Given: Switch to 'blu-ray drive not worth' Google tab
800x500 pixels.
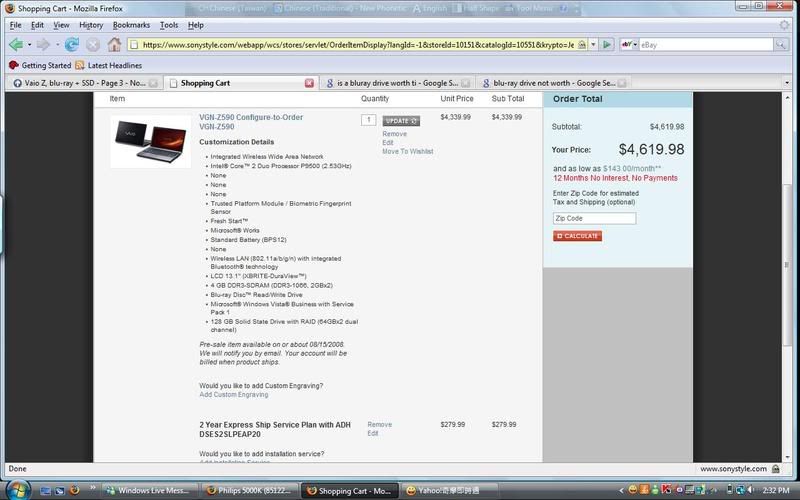Looking at the screenshot, I should (554, 83).
